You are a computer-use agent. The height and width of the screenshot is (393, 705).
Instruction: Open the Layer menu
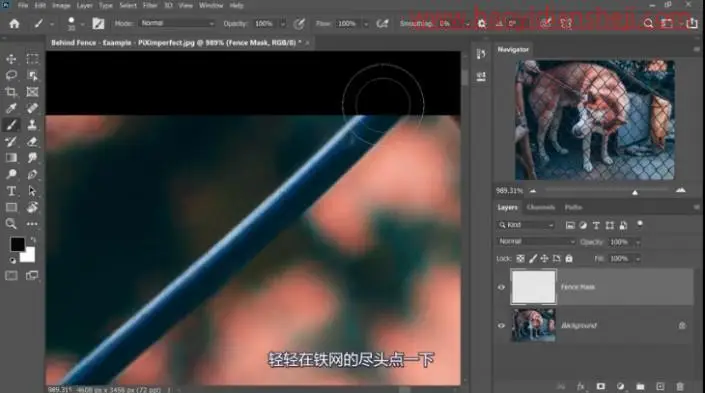pyautogui.click(x=85, y=5)
